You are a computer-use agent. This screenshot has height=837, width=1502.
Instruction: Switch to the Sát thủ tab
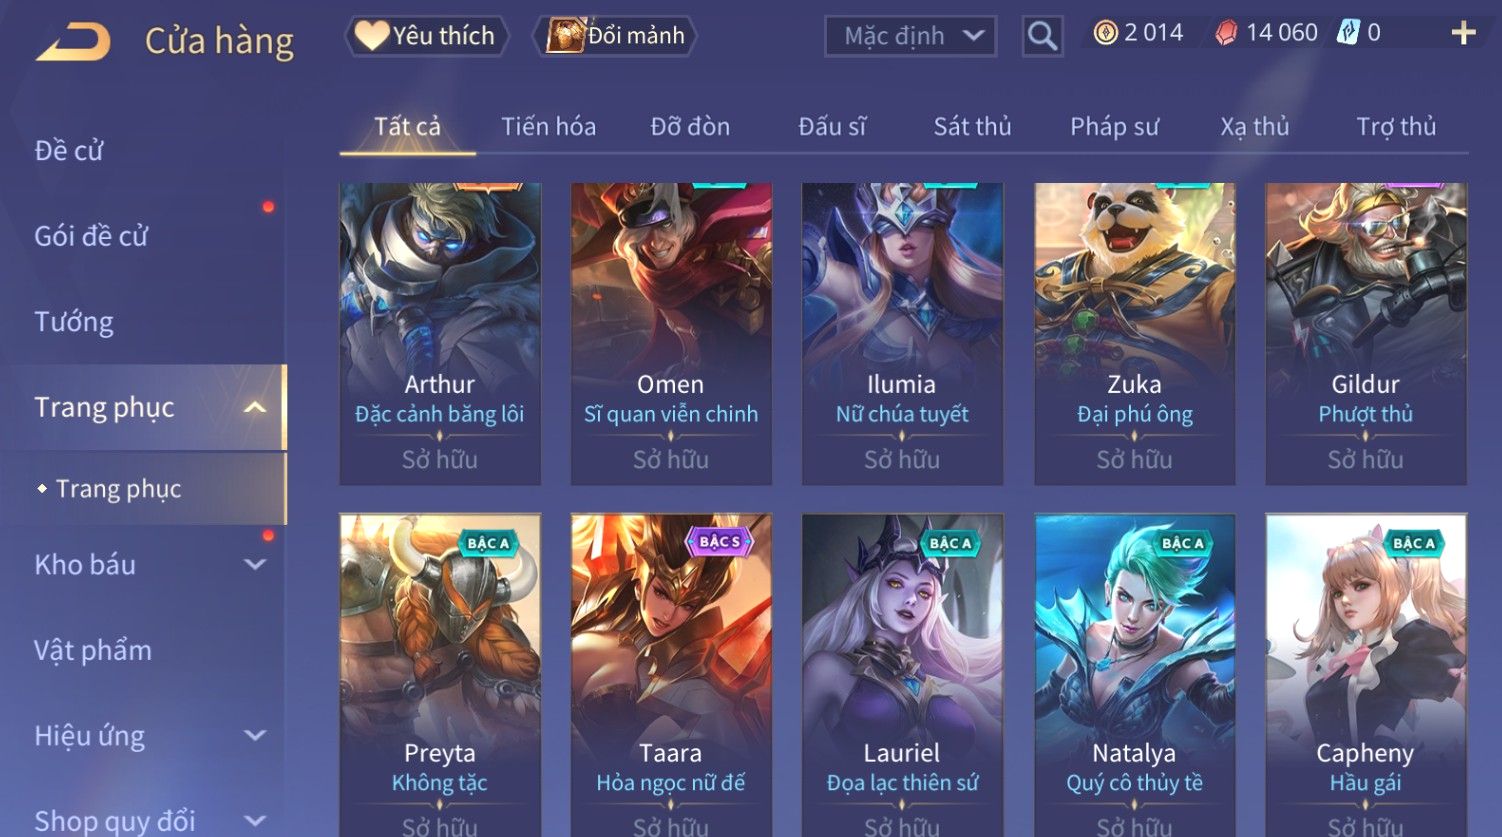click(972, 127)
